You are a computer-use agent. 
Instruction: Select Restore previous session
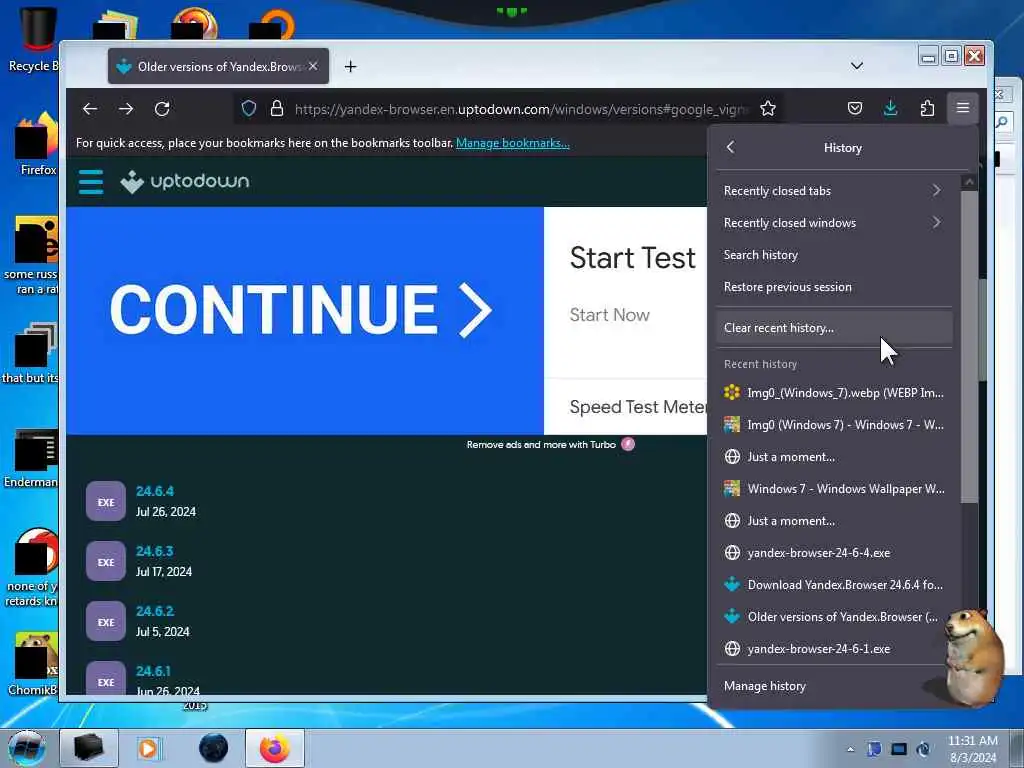coord(834,287)
